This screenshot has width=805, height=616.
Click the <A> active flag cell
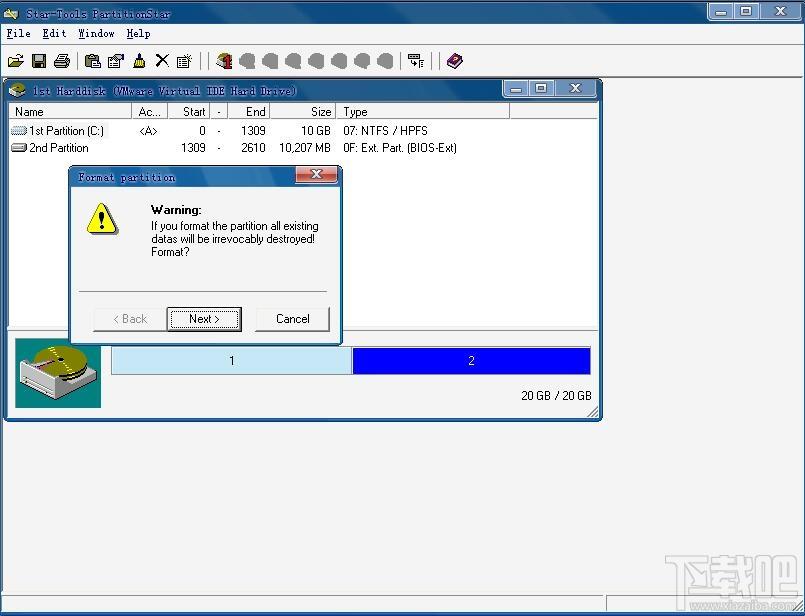point(148,131)
